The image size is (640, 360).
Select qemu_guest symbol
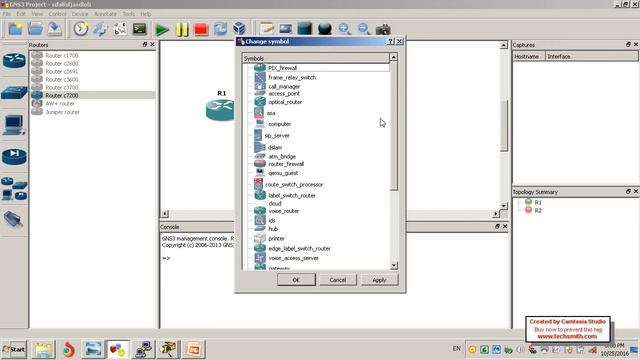[283, 173]
